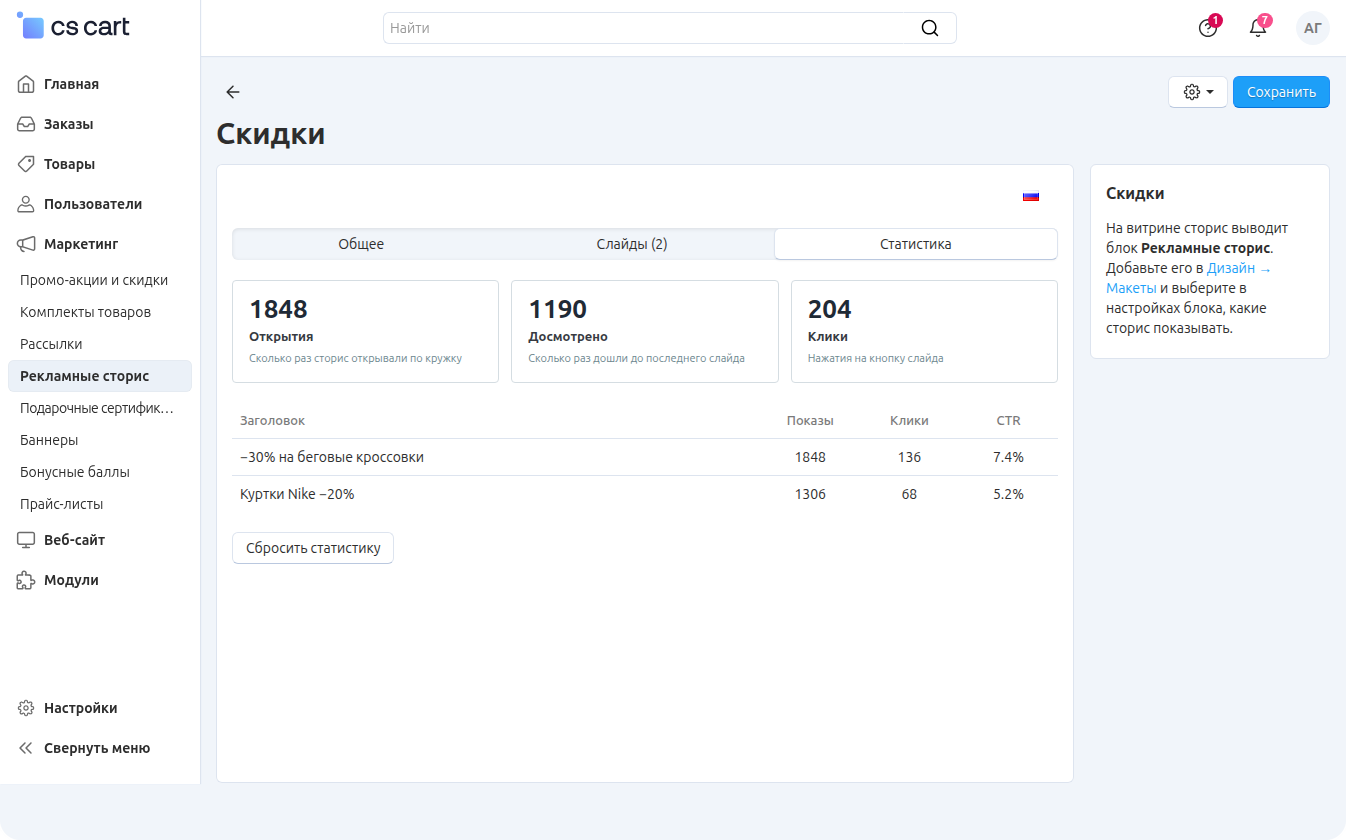Follow the Дизайн → Макеты link
The height and width of the screenshot is (840, 1346).
1189,278
